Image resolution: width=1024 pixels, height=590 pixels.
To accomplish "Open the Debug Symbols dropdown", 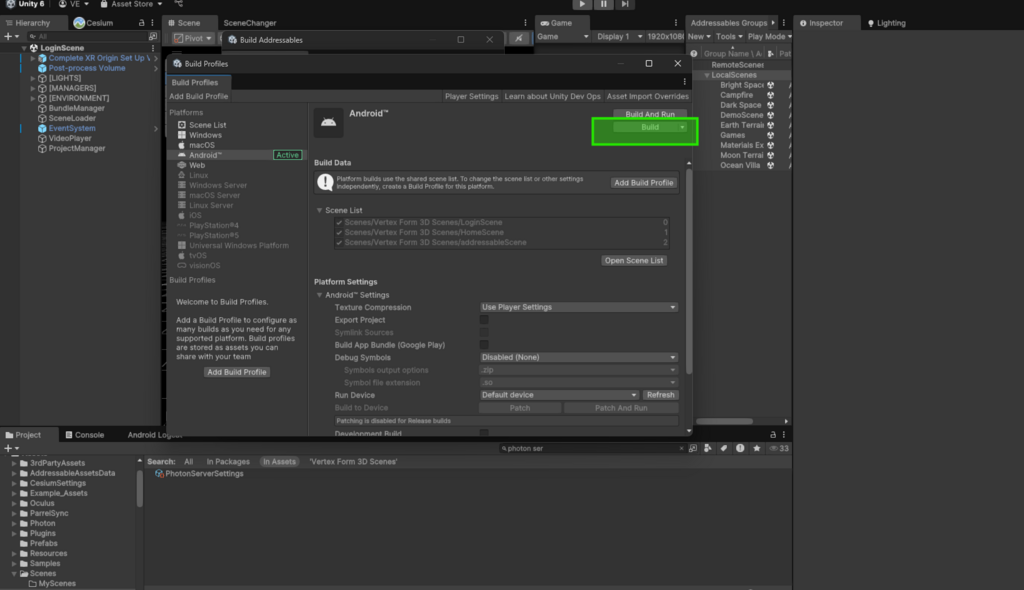I will tap(578, 357).
